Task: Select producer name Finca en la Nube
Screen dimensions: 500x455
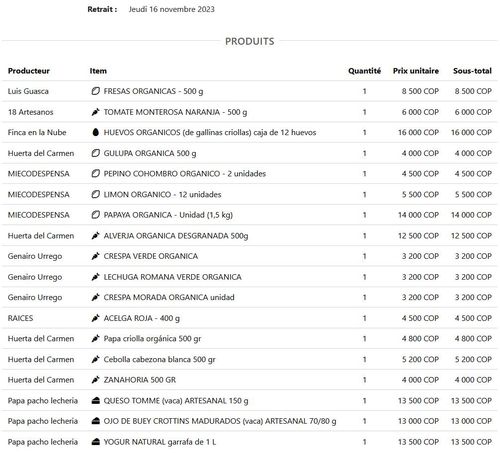Action: click(37, 132)
